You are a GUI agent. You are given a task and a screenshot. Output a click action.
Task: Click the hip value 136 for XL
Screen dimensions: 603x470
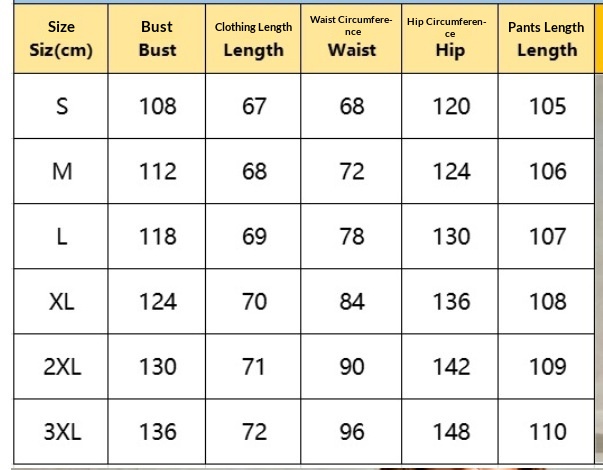coord(451,301)
